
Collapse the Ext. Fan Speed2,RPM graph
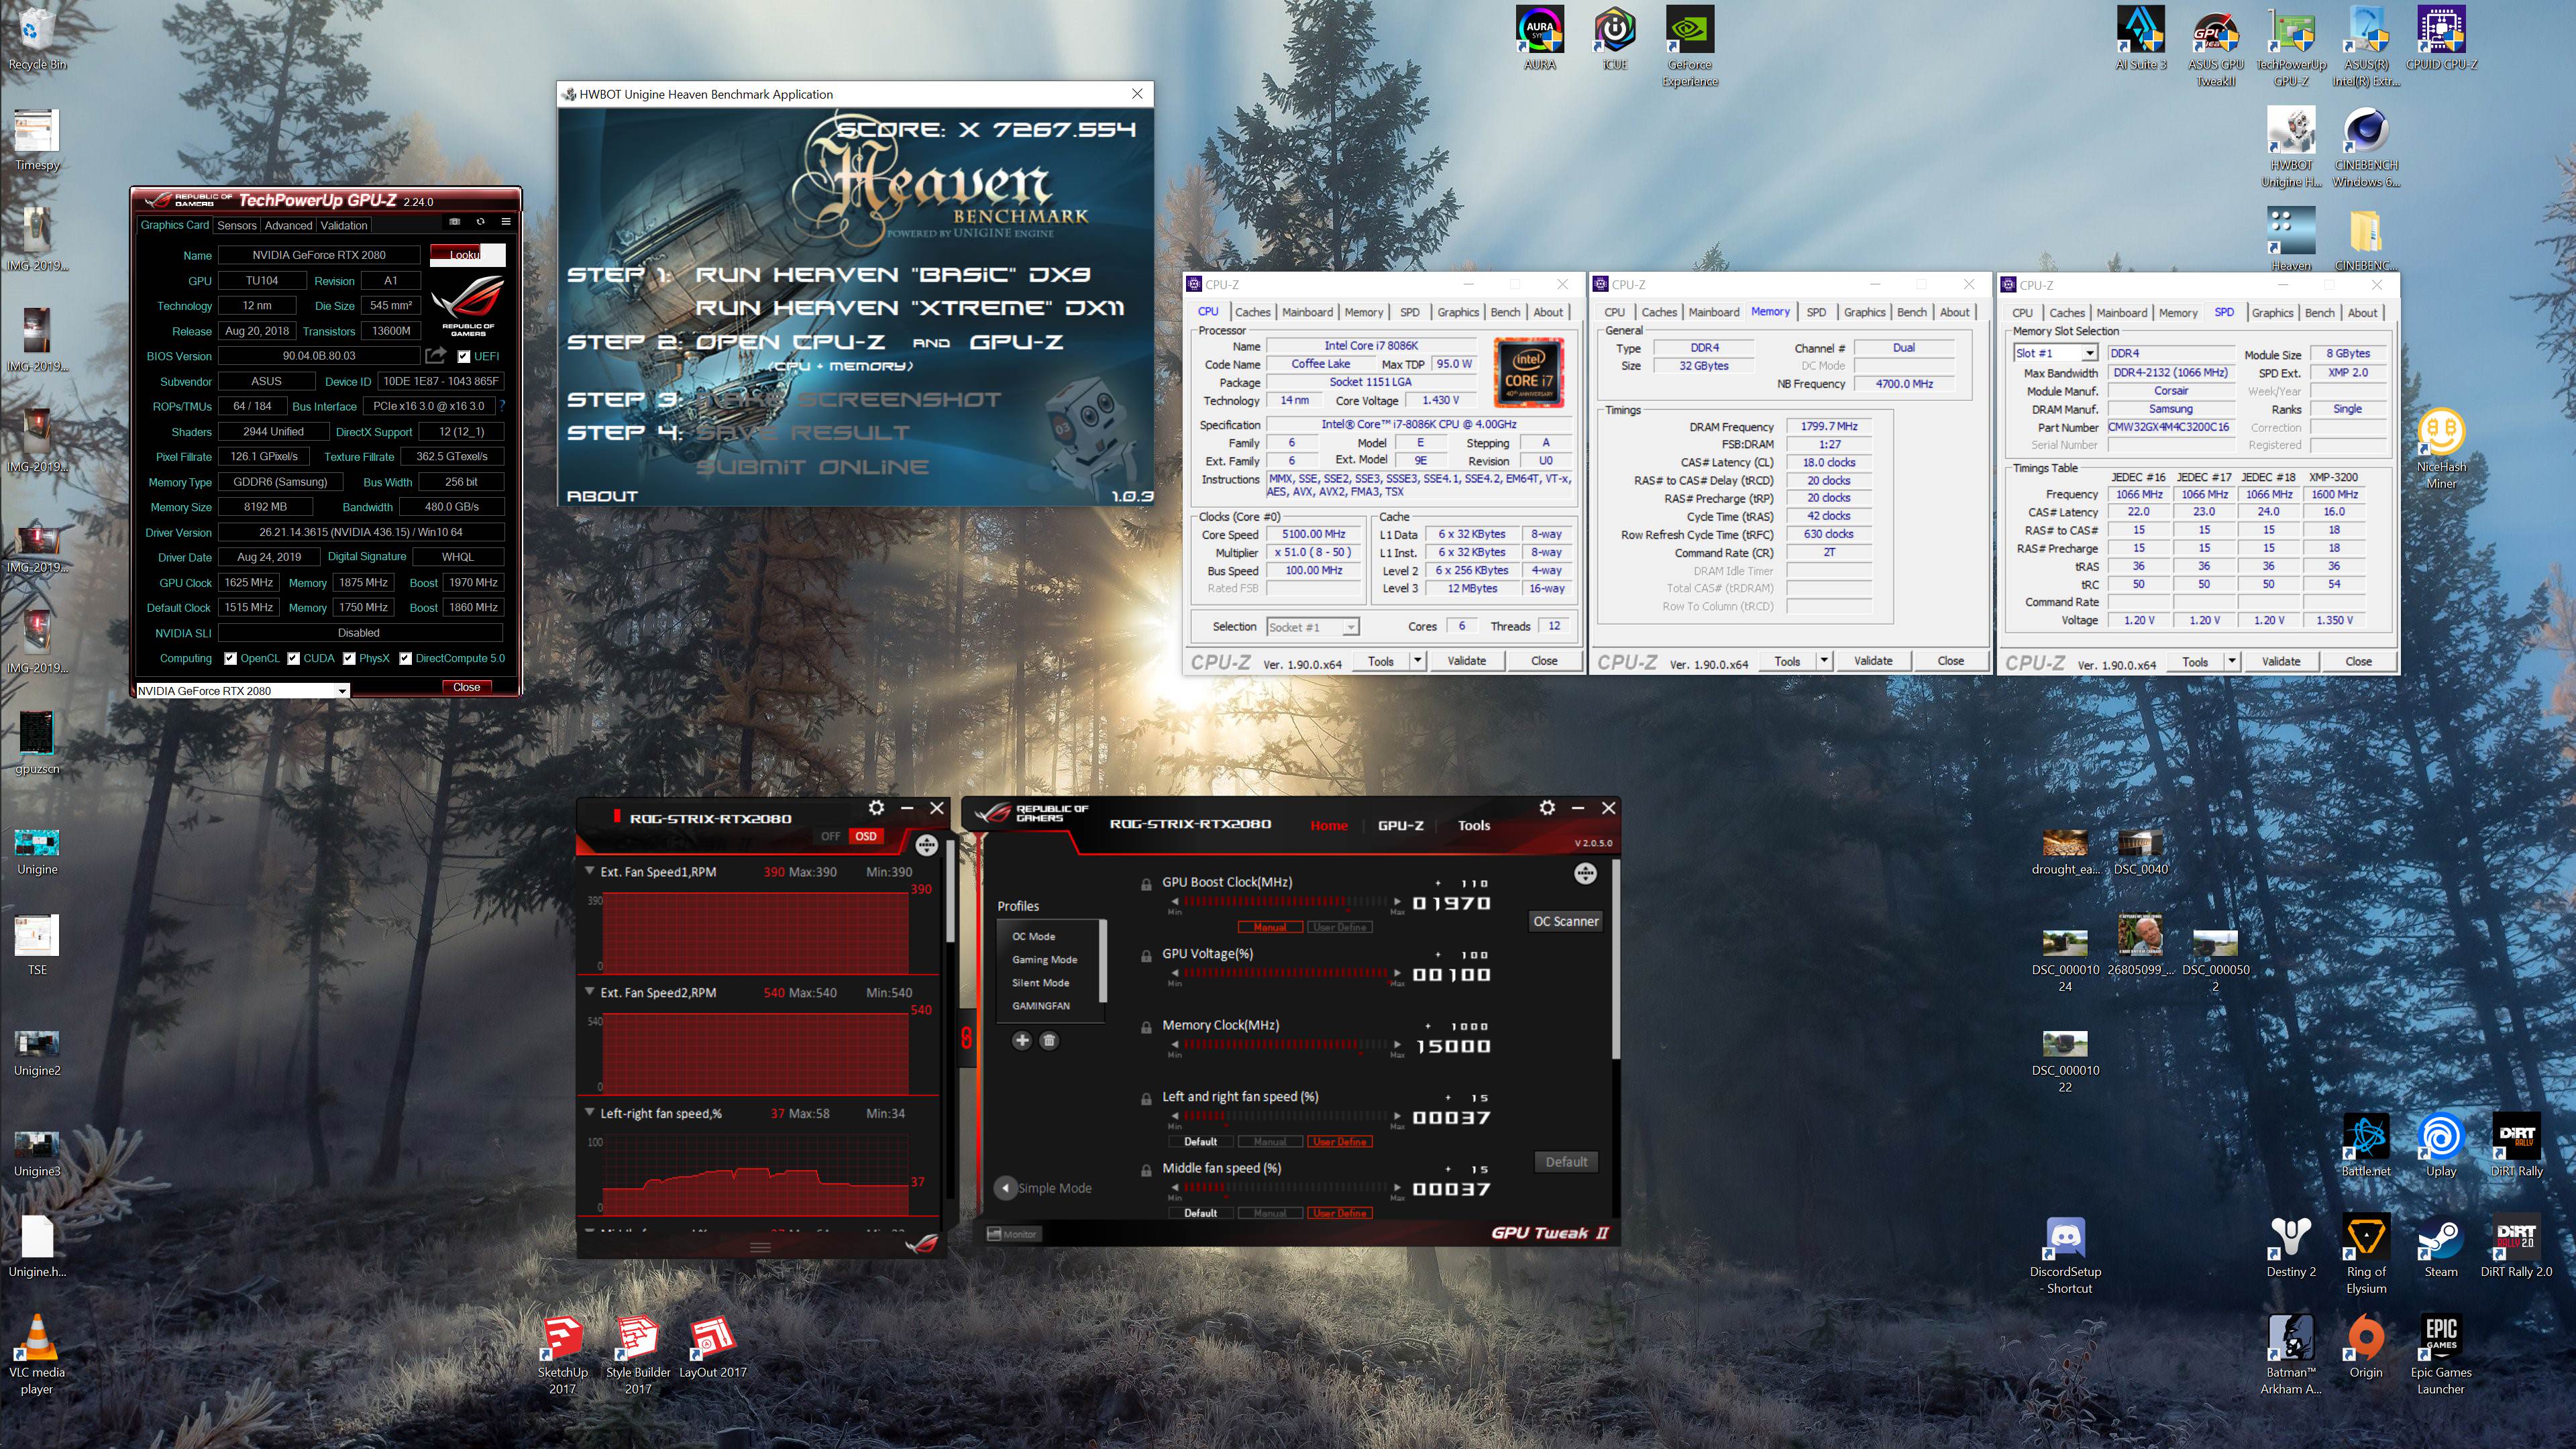589,992
